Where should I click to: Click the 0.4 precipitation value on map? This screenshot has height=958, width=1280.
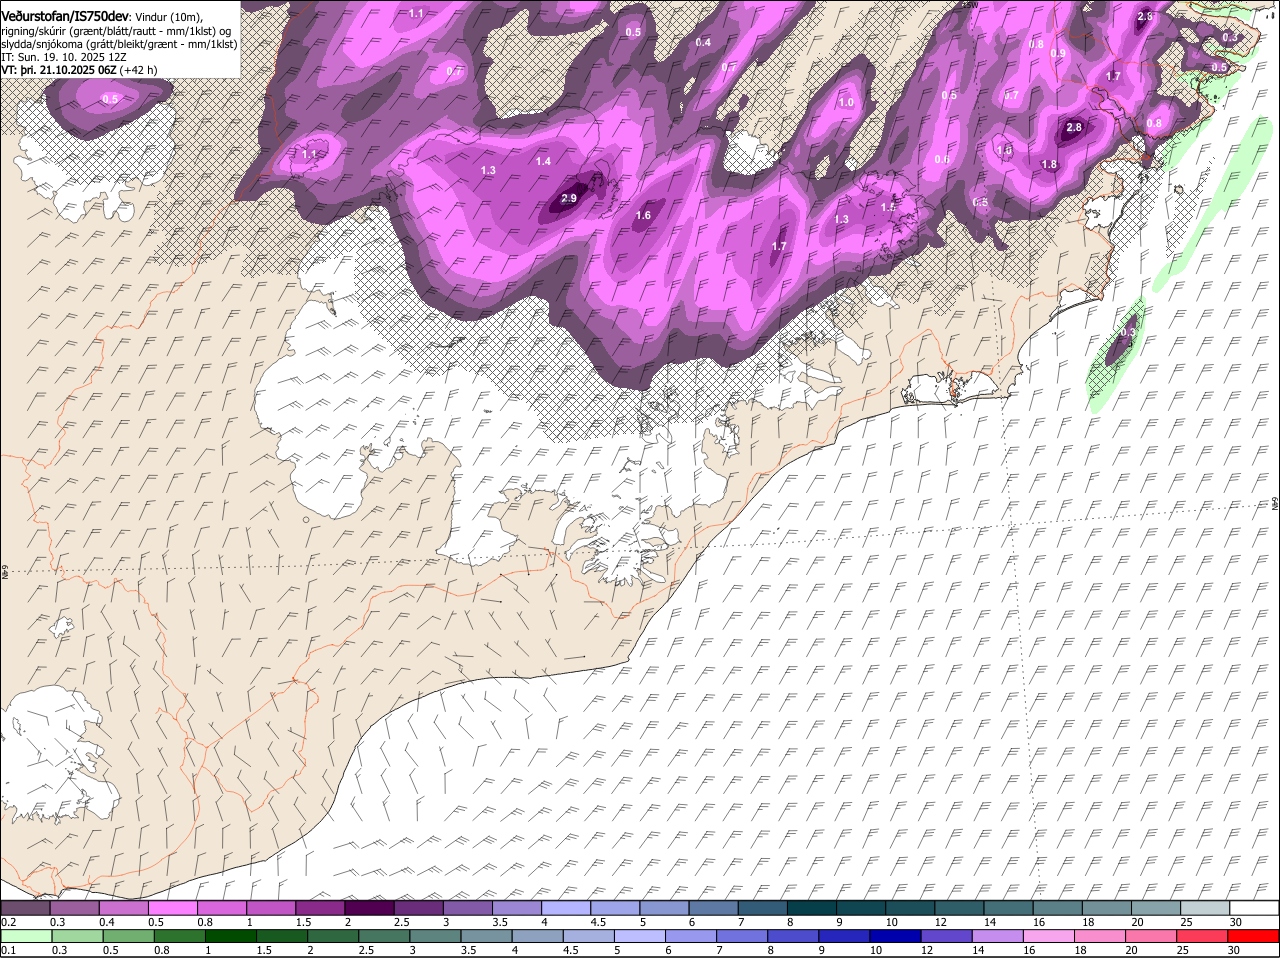click(x=703, y=42)
